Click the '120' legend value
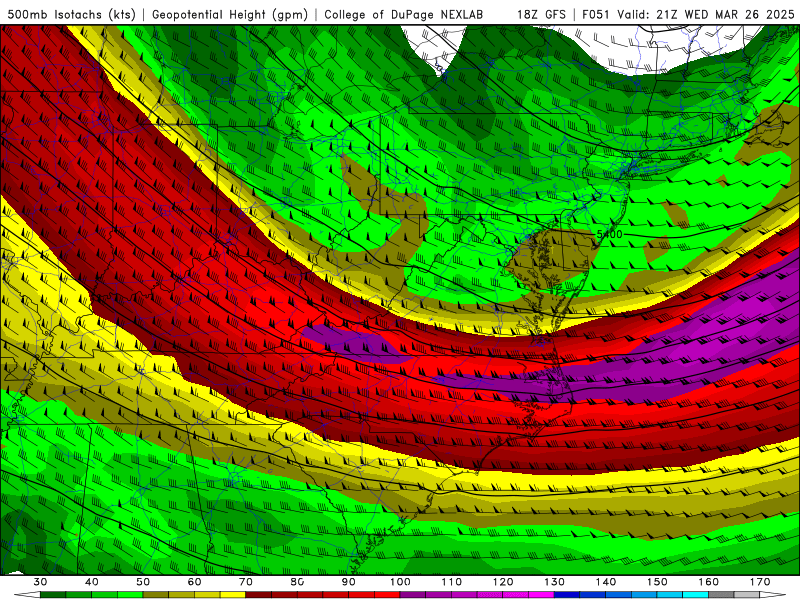The width and height of the screenshot is (800, 600). [x=503, y=582]
